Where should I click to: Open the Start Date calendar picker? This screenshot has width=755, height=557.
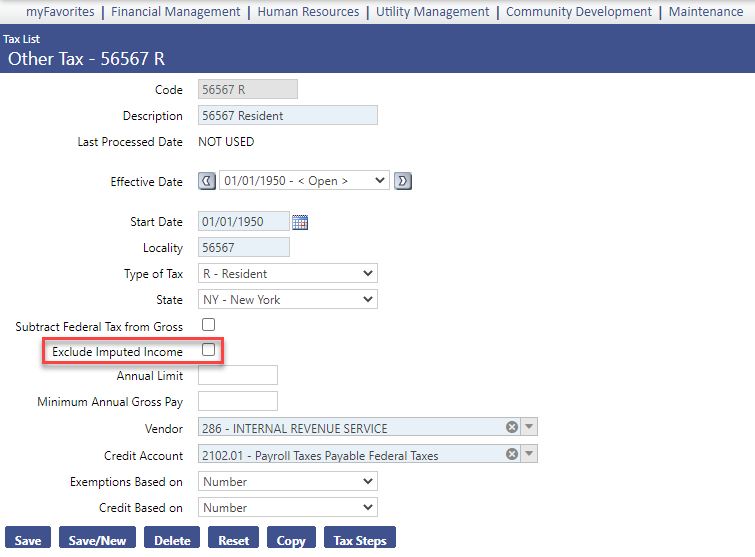[x=300, y=222]
